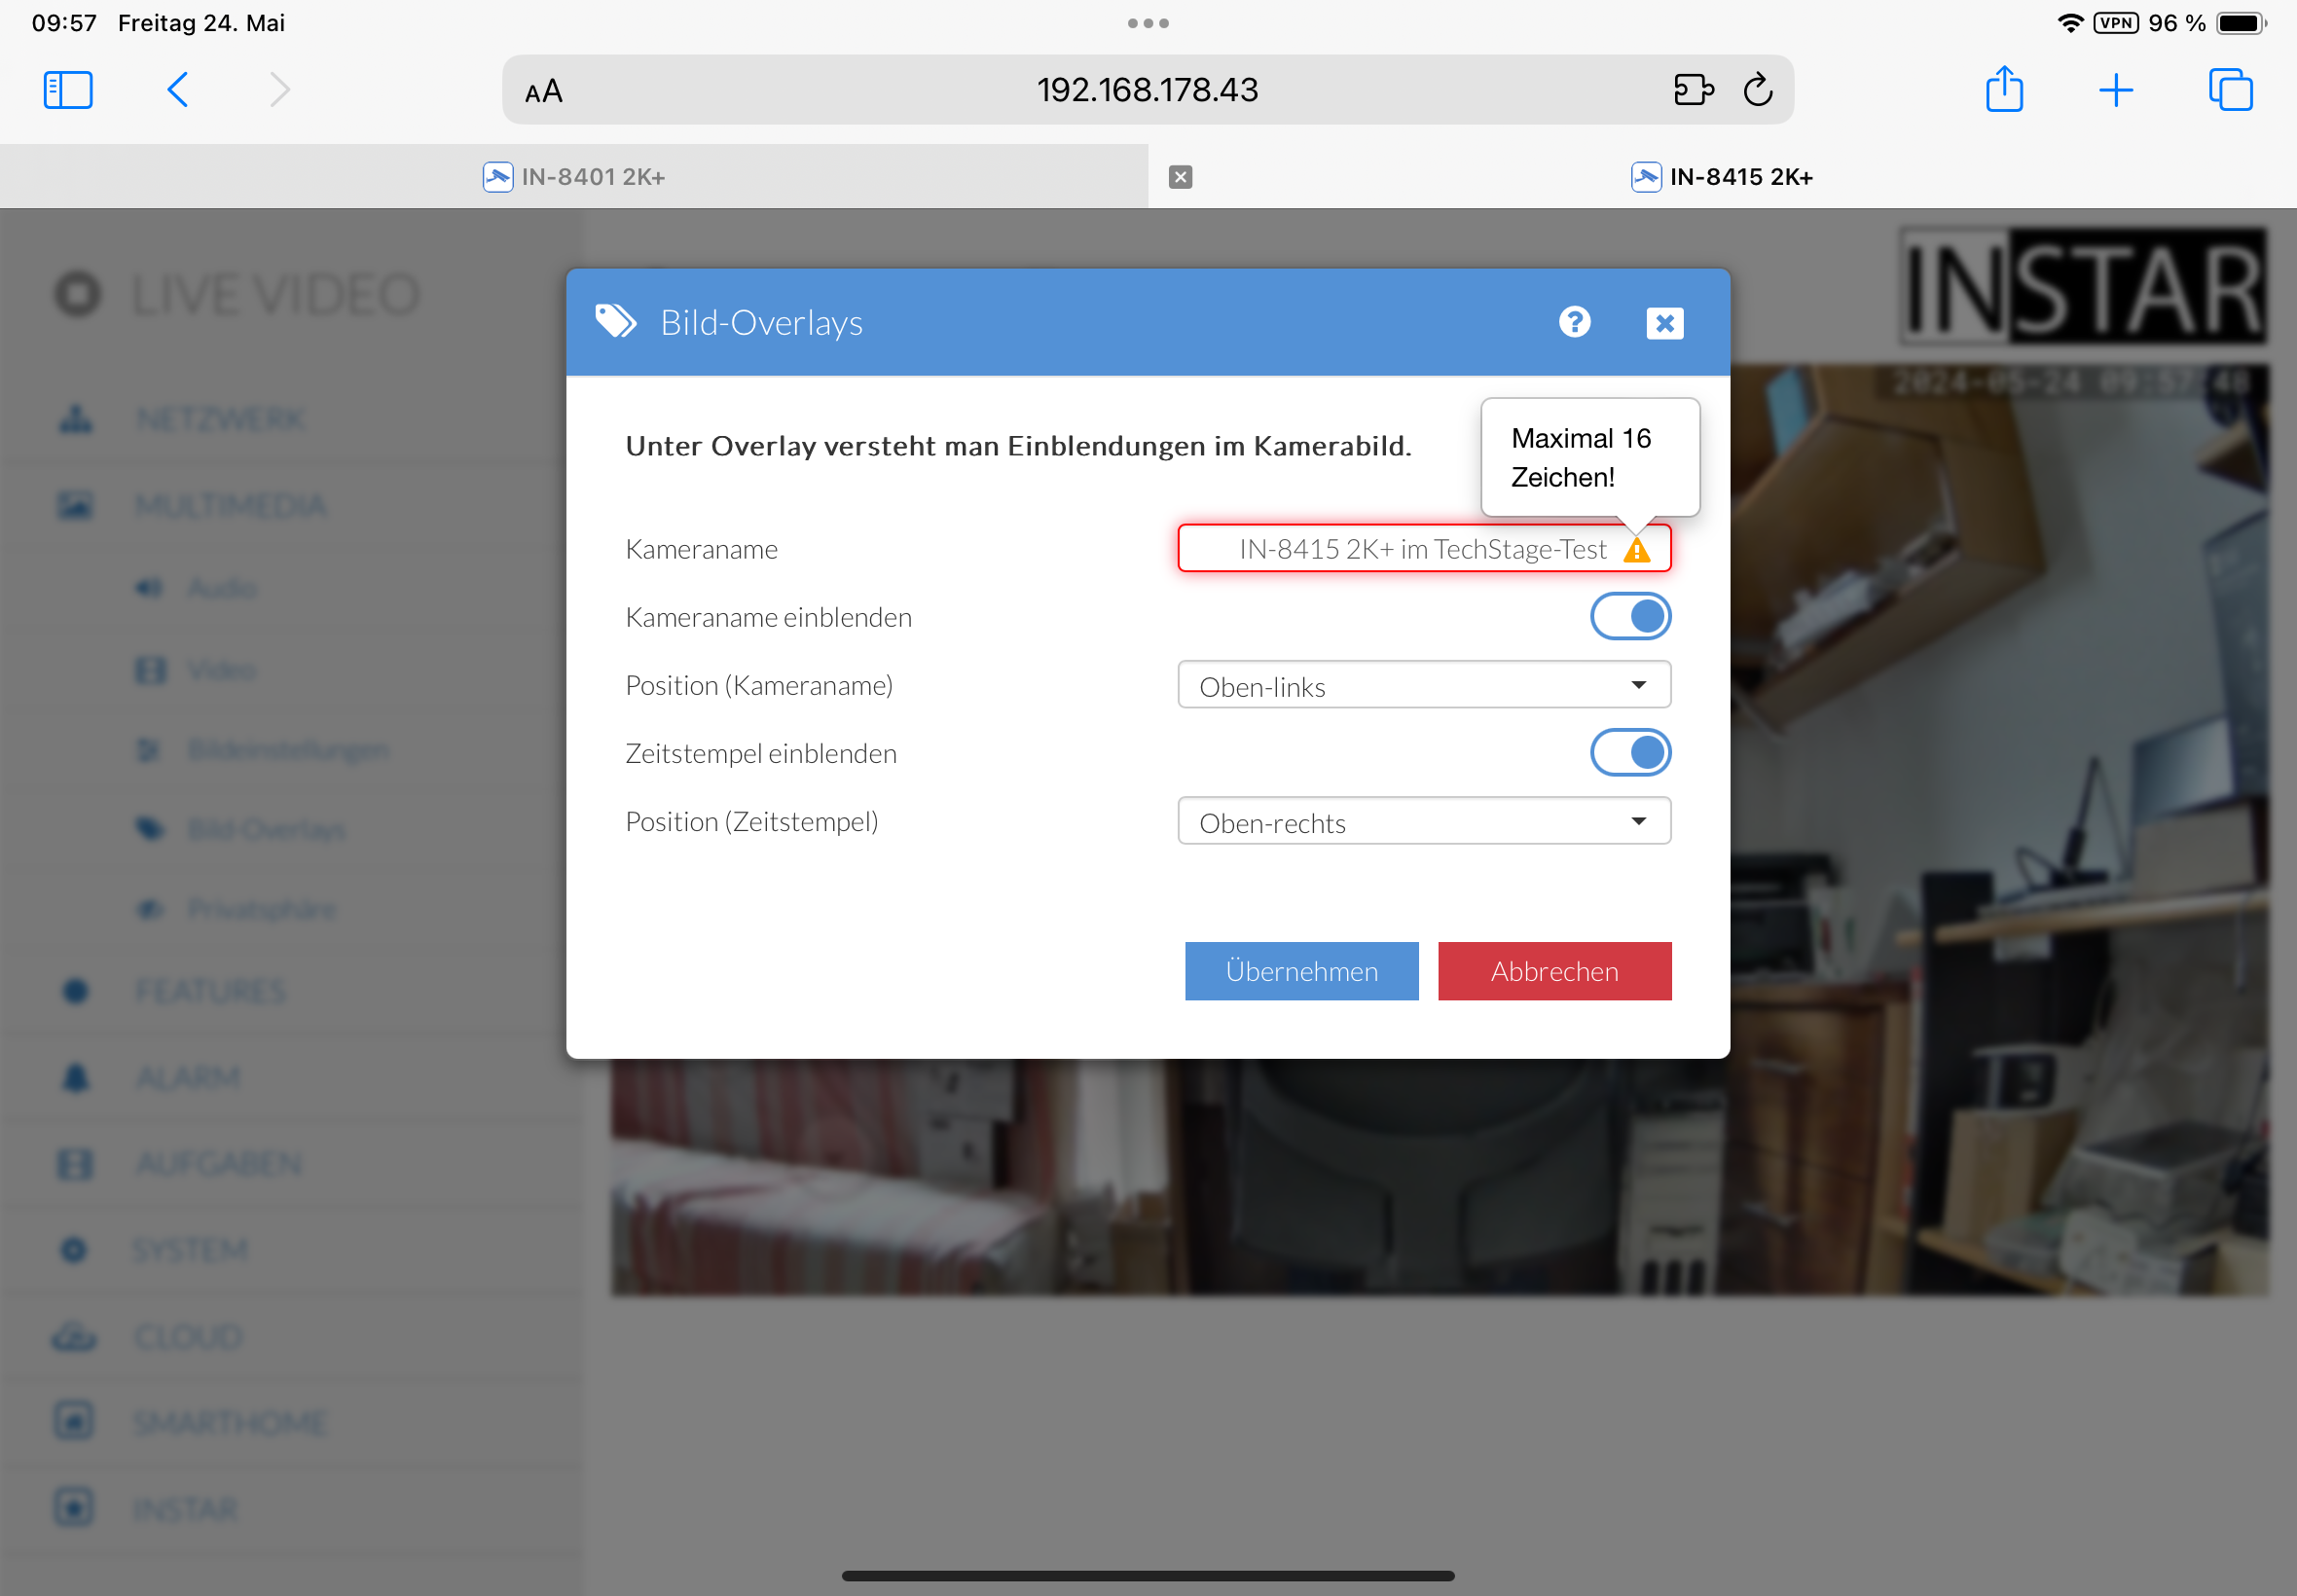Open the AA reader view menu
Screen dimensions: 2297x1596
[x=543, y=92]
